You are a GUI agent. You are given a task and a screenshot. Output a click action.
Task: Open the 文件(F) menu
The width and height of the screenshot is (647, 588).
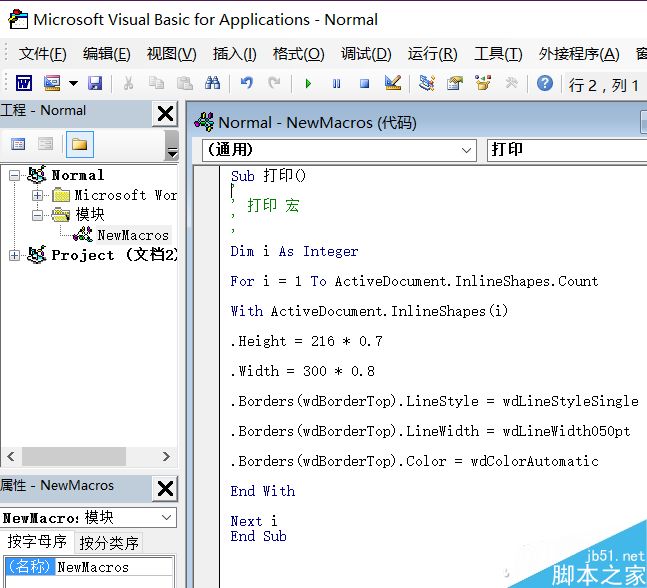[x=43, y=54]
